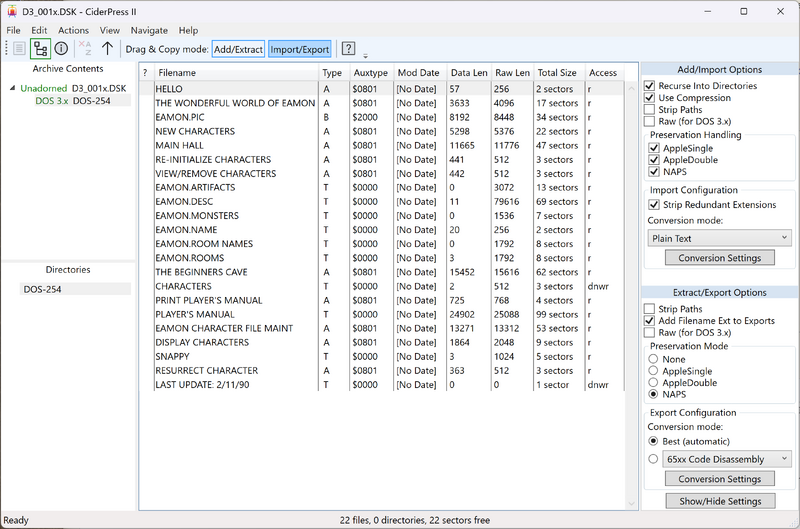Enable Strip Paths under Extract/Export Options
Image resolution: width=800 pixels, height=529 pixels.
pos(649,309)
